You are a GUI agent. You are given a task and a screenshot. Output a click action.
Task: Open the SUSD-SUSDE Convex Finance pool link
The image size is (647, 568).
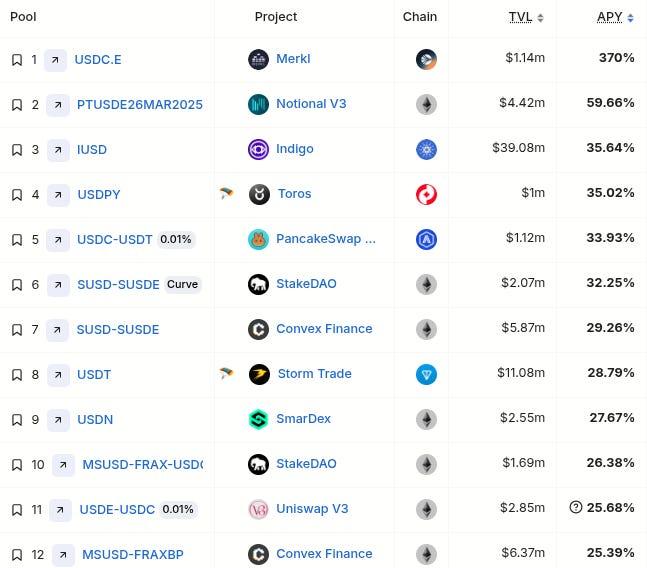tap(118, 329)
